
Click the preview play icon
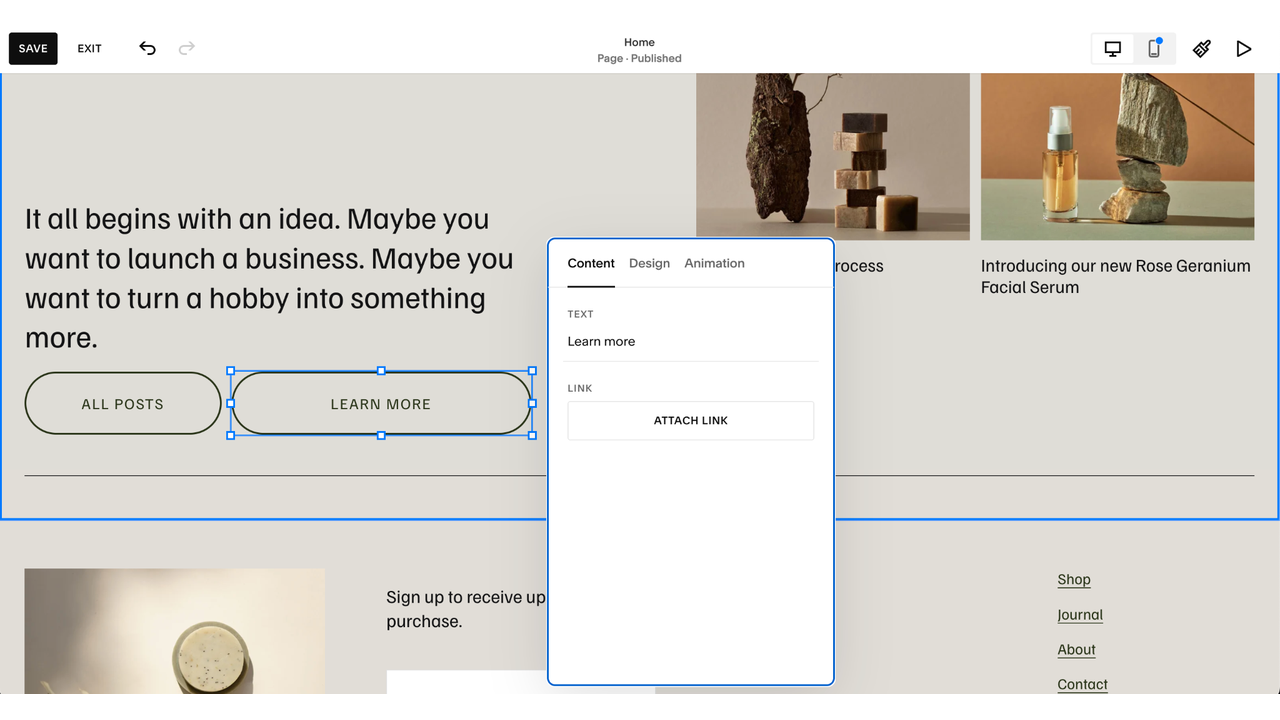[x=1243, y=48]
